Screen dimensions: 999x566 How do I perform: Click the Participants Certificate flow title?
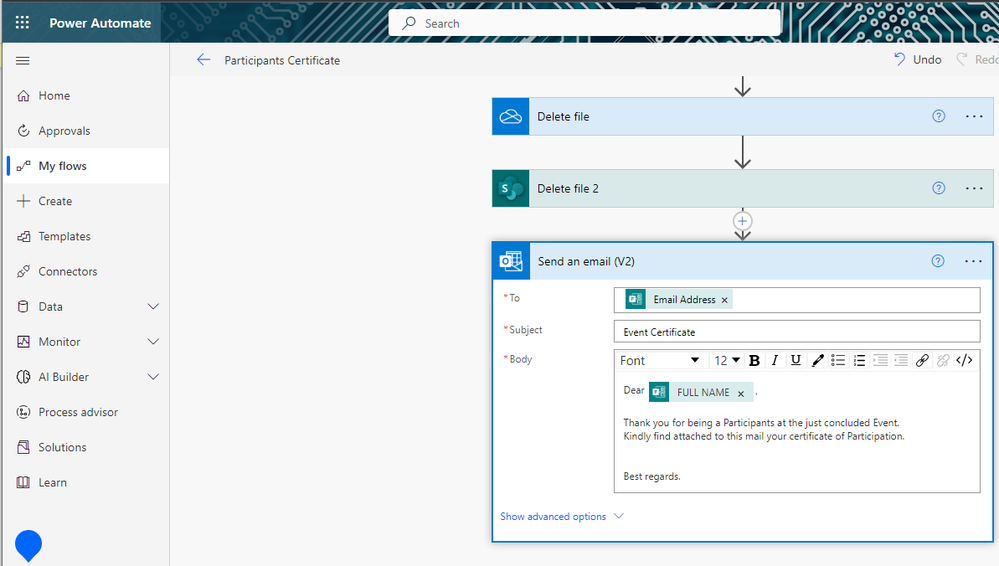[x=282, y=61]
